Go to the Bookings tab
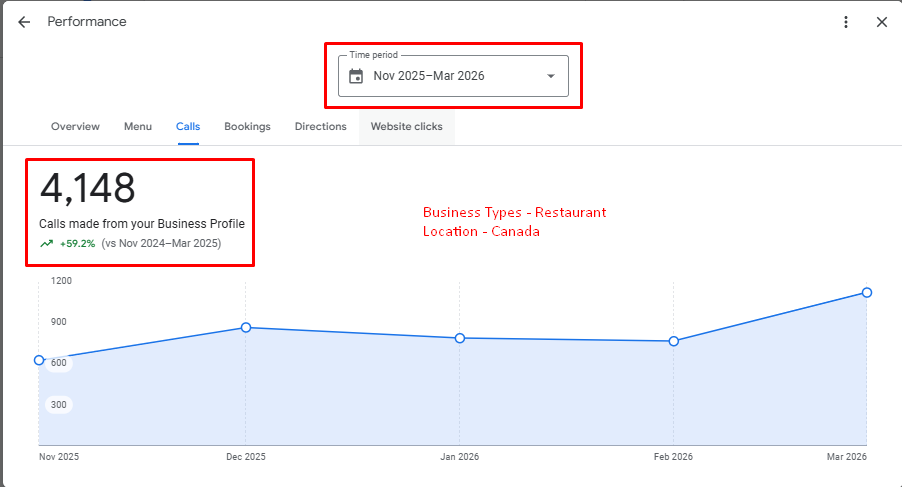Viewport: 902px width, 487px height. 247,127
